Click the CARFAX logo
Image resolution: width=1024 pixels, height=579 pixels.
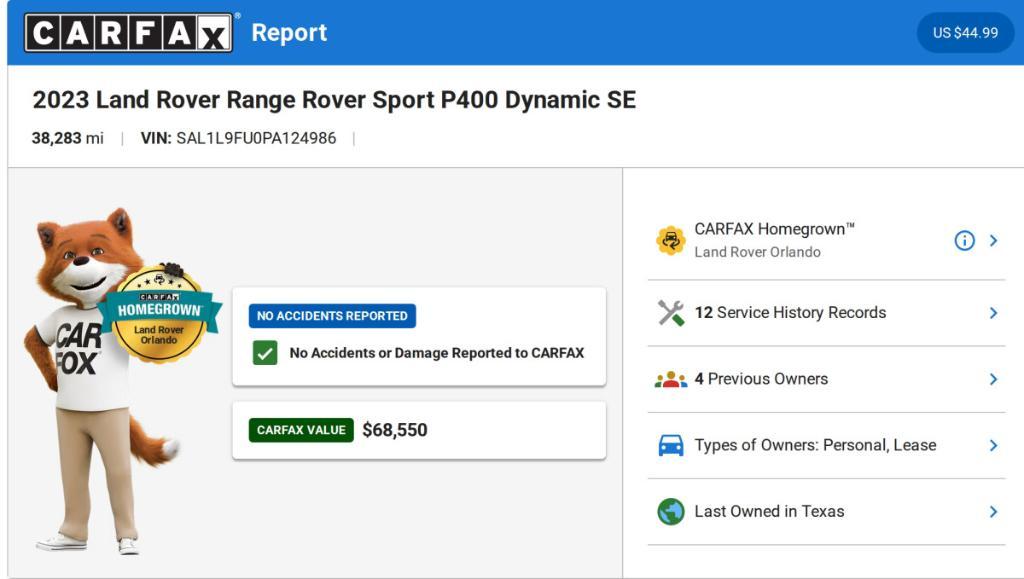129,33
